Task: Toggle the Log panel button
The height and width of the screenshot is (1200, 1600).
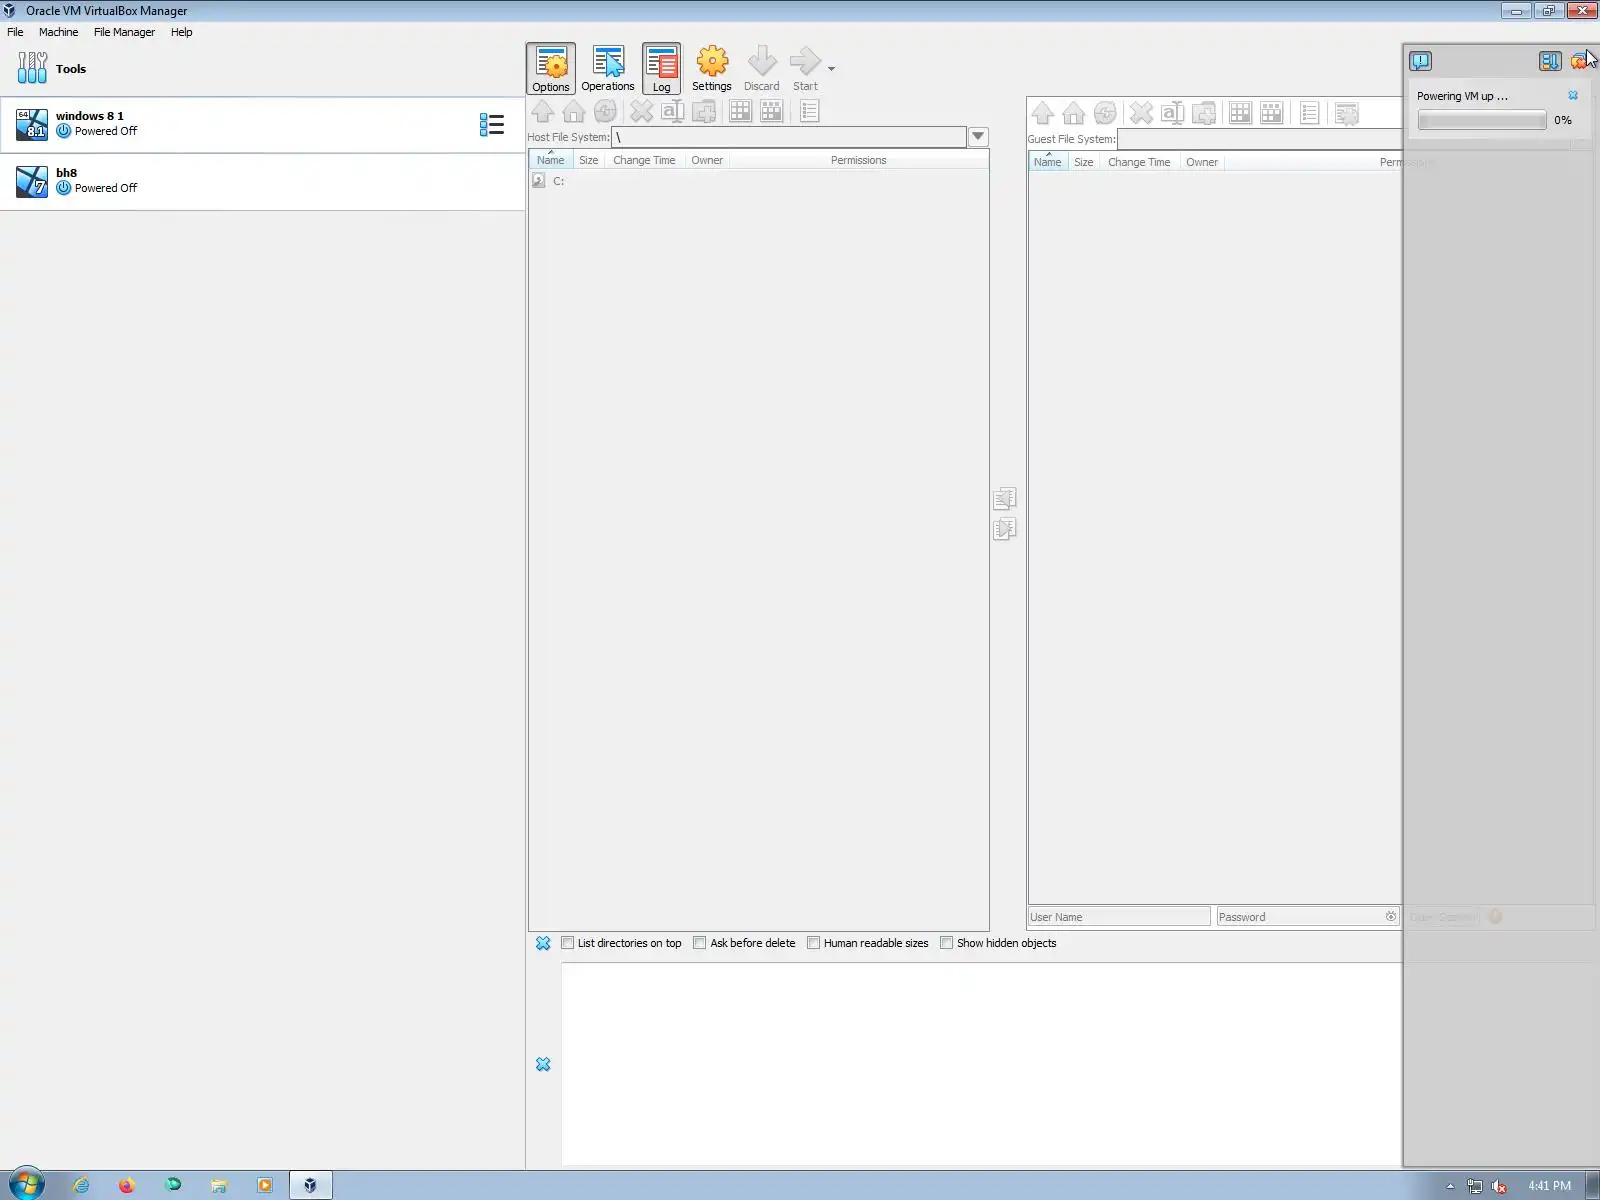Action: point(661,68)
